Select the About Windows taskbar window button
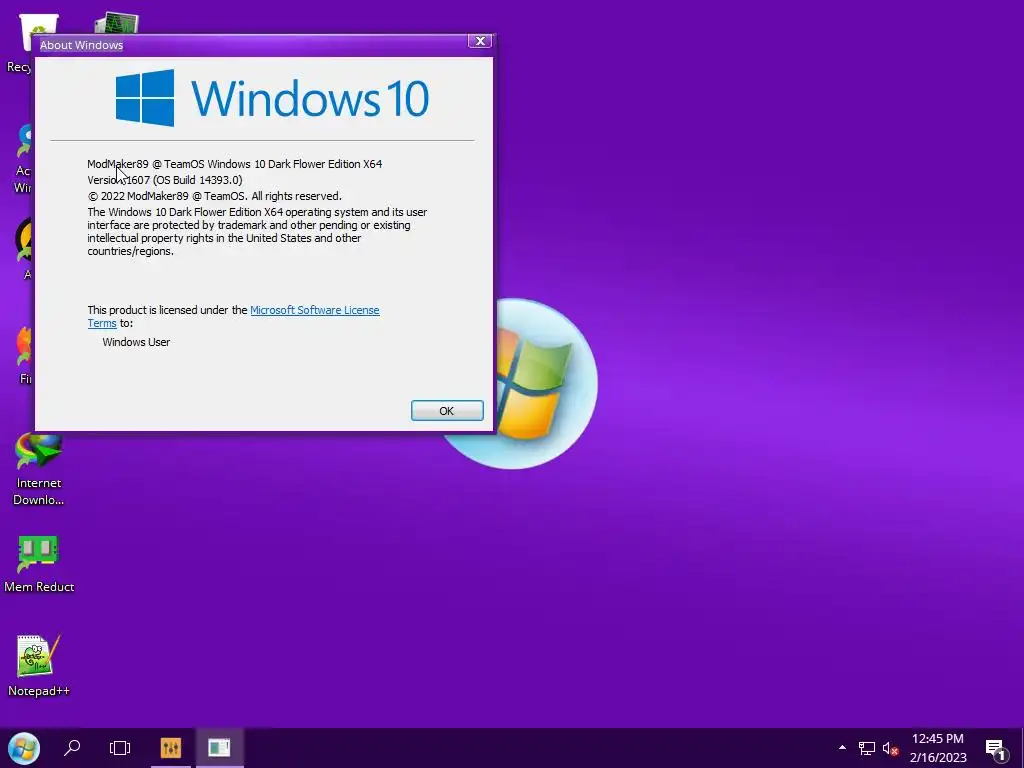1024x768 pixels. pyautogui.click(x=219, y=748)
